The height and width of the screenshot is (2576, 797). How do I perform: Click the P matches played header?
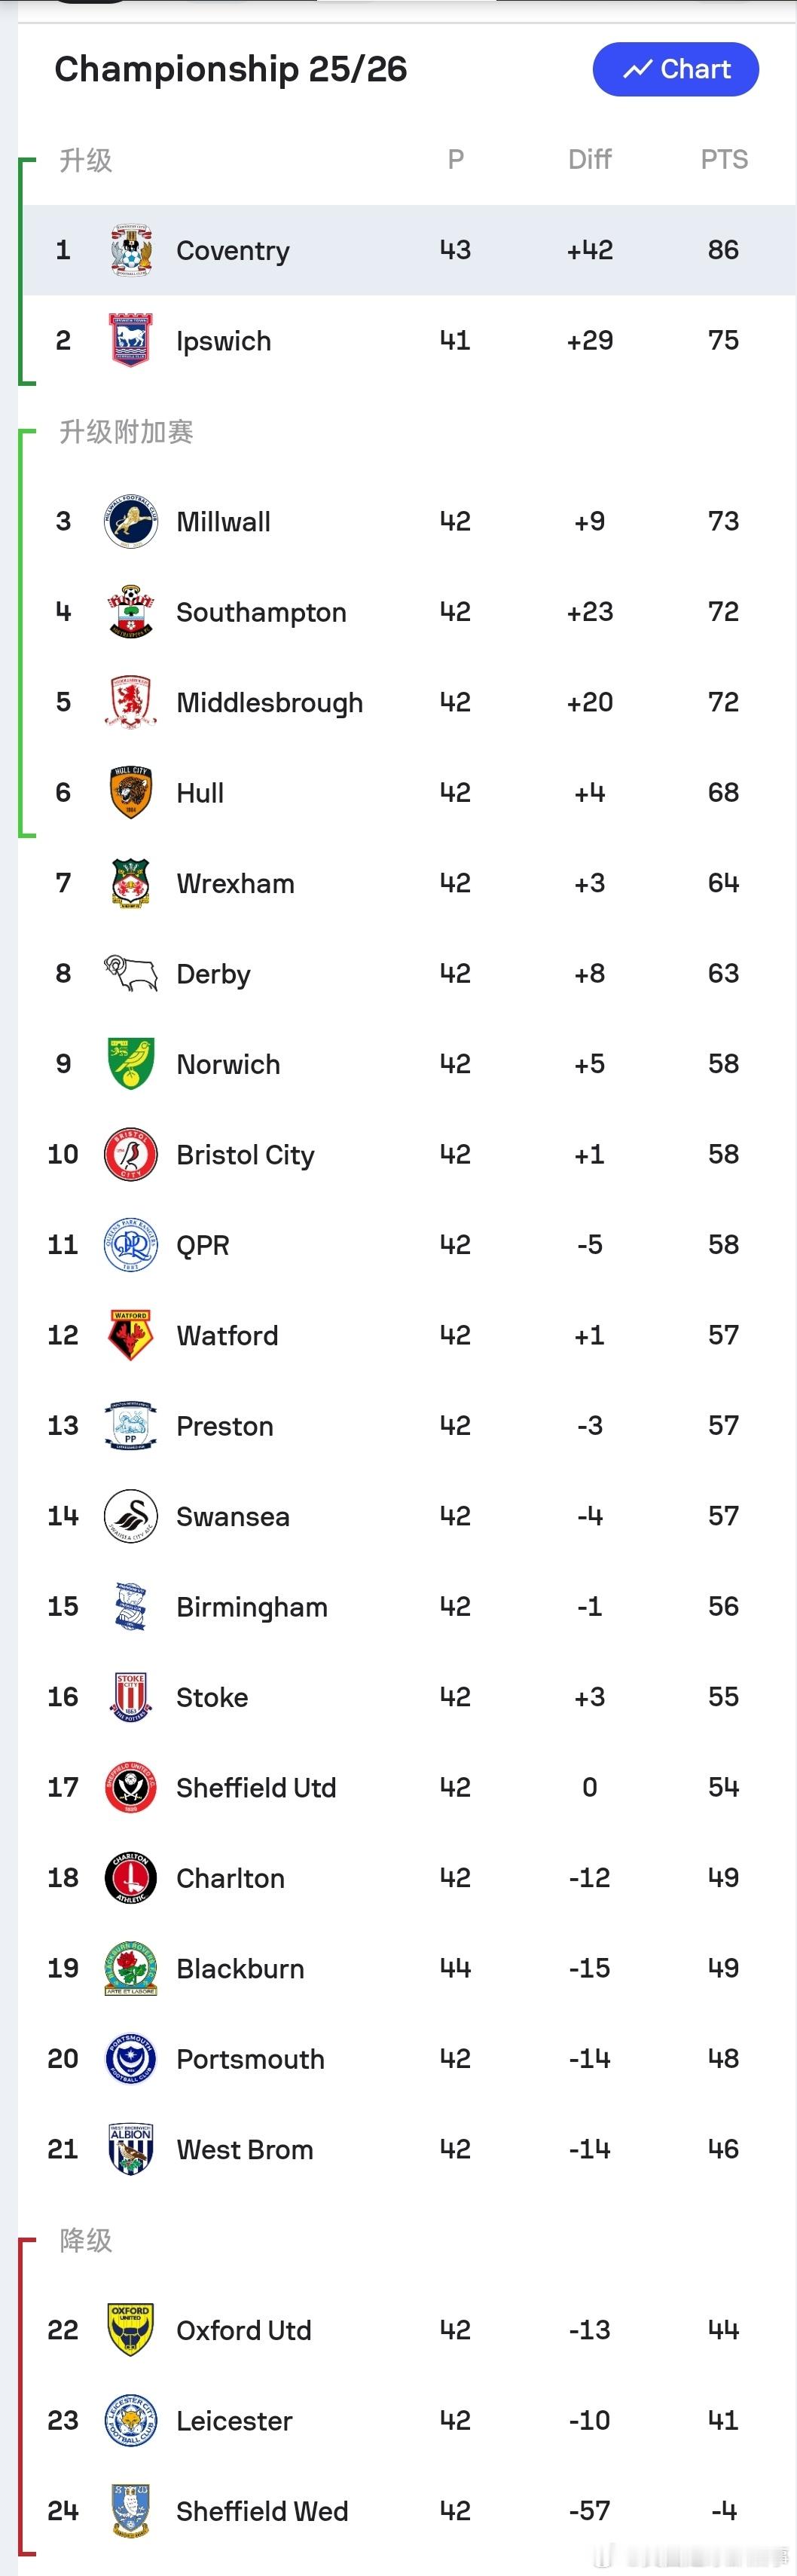point(456,160)
